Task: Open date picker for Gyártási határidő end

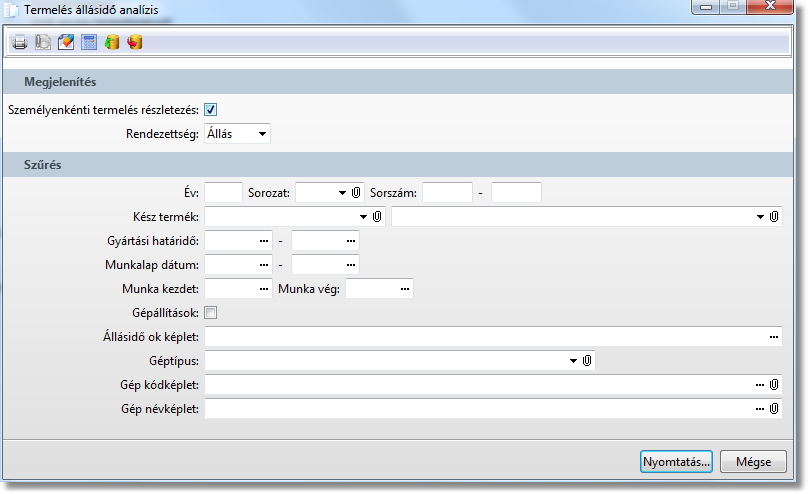Action: pyautogui.click(x=351, y=241)
